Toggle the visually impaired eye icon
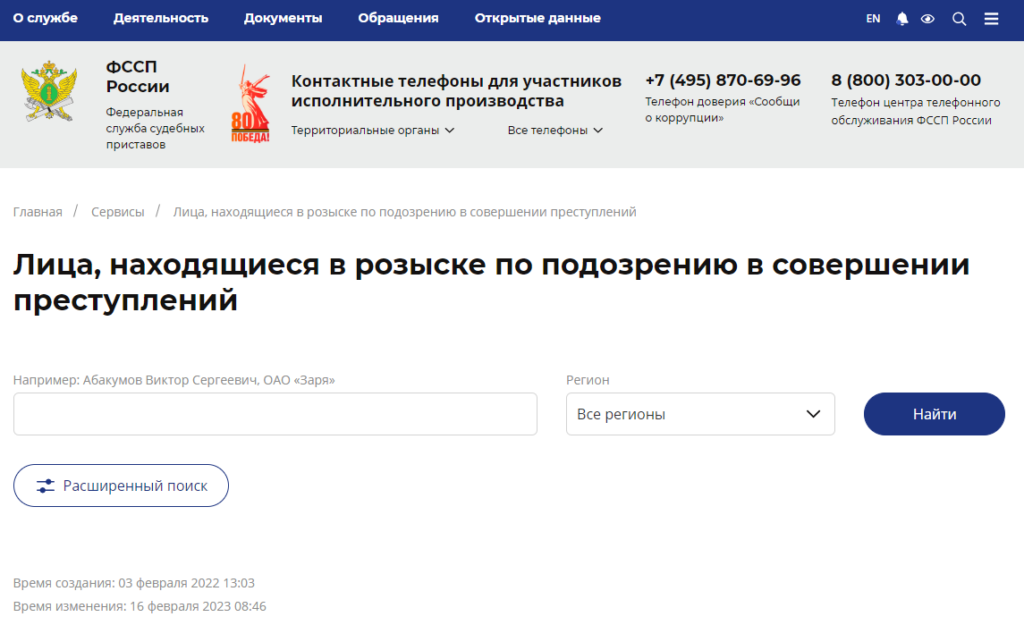Image resolution: width=1024 pixels, height=625 pixels. tap(927, 19)
